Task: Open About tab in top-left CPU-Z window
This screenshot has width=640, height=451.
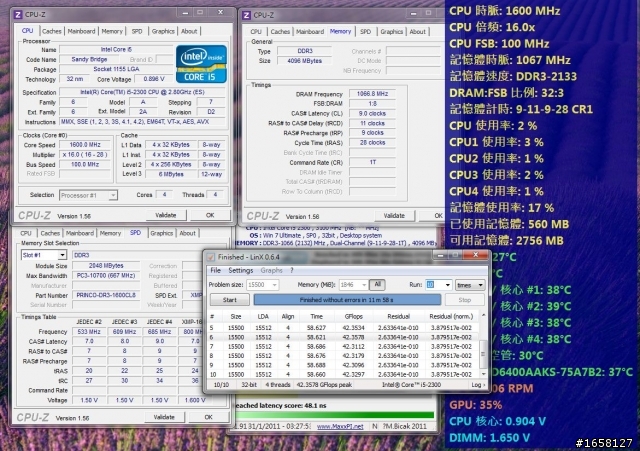Action: [x=189, y=31]
